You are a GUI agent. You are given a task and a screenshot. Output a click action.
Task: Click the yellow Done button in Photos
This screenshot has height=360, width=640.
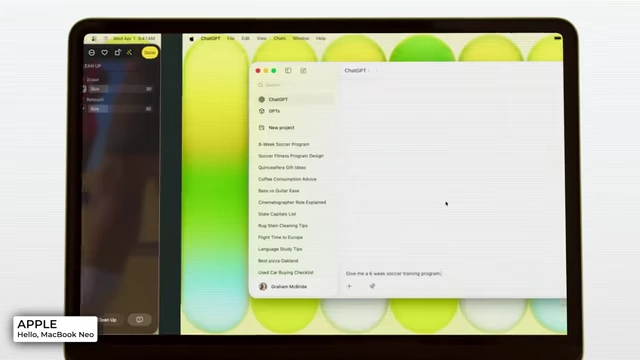click(x=150, y=53)
